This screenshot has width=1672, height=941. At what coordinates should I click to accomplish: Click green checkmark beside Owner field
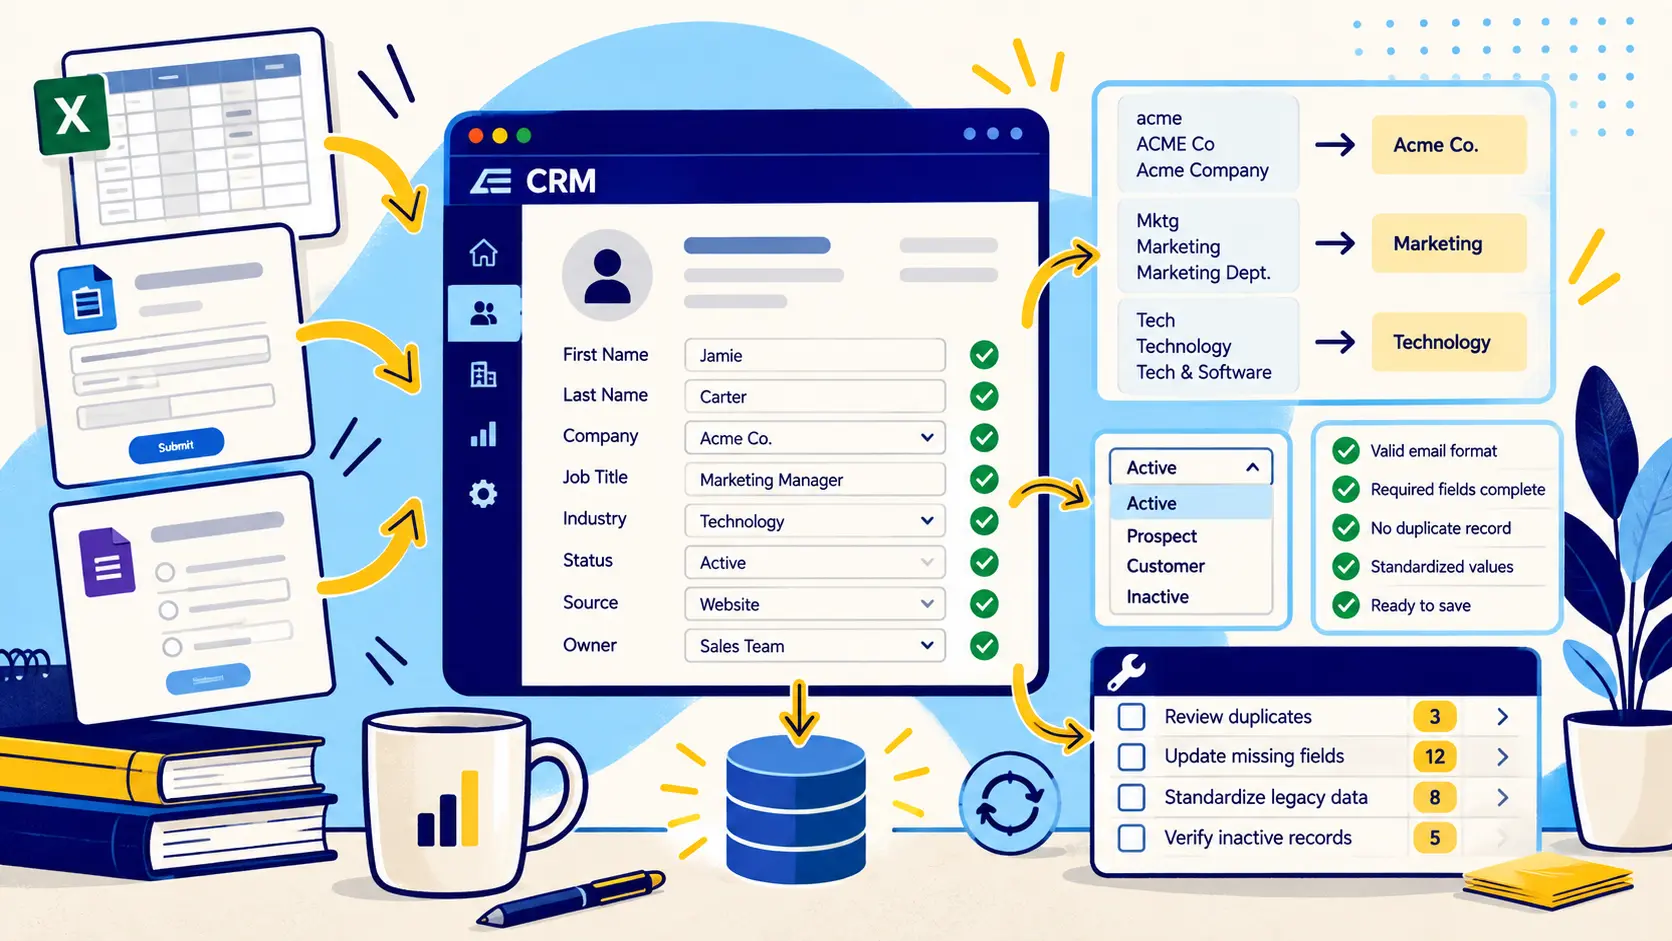pyautogui.click(x=984, y=646)
